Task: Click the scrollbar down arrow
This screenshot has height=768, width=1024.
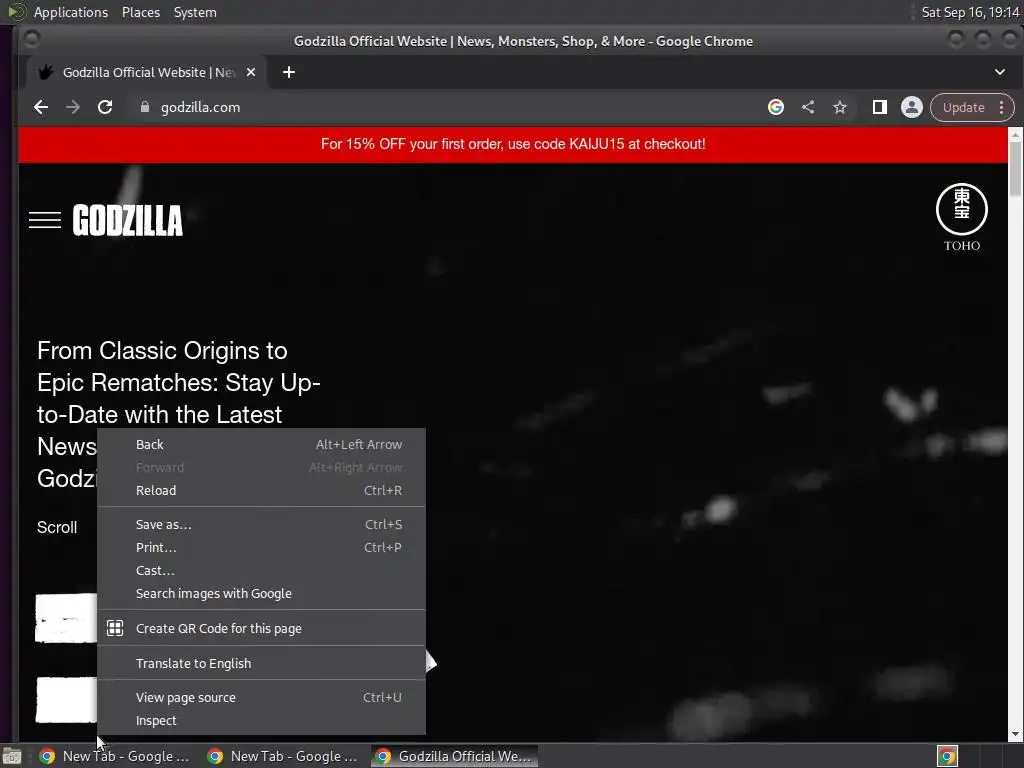Action: (1015, 735)
